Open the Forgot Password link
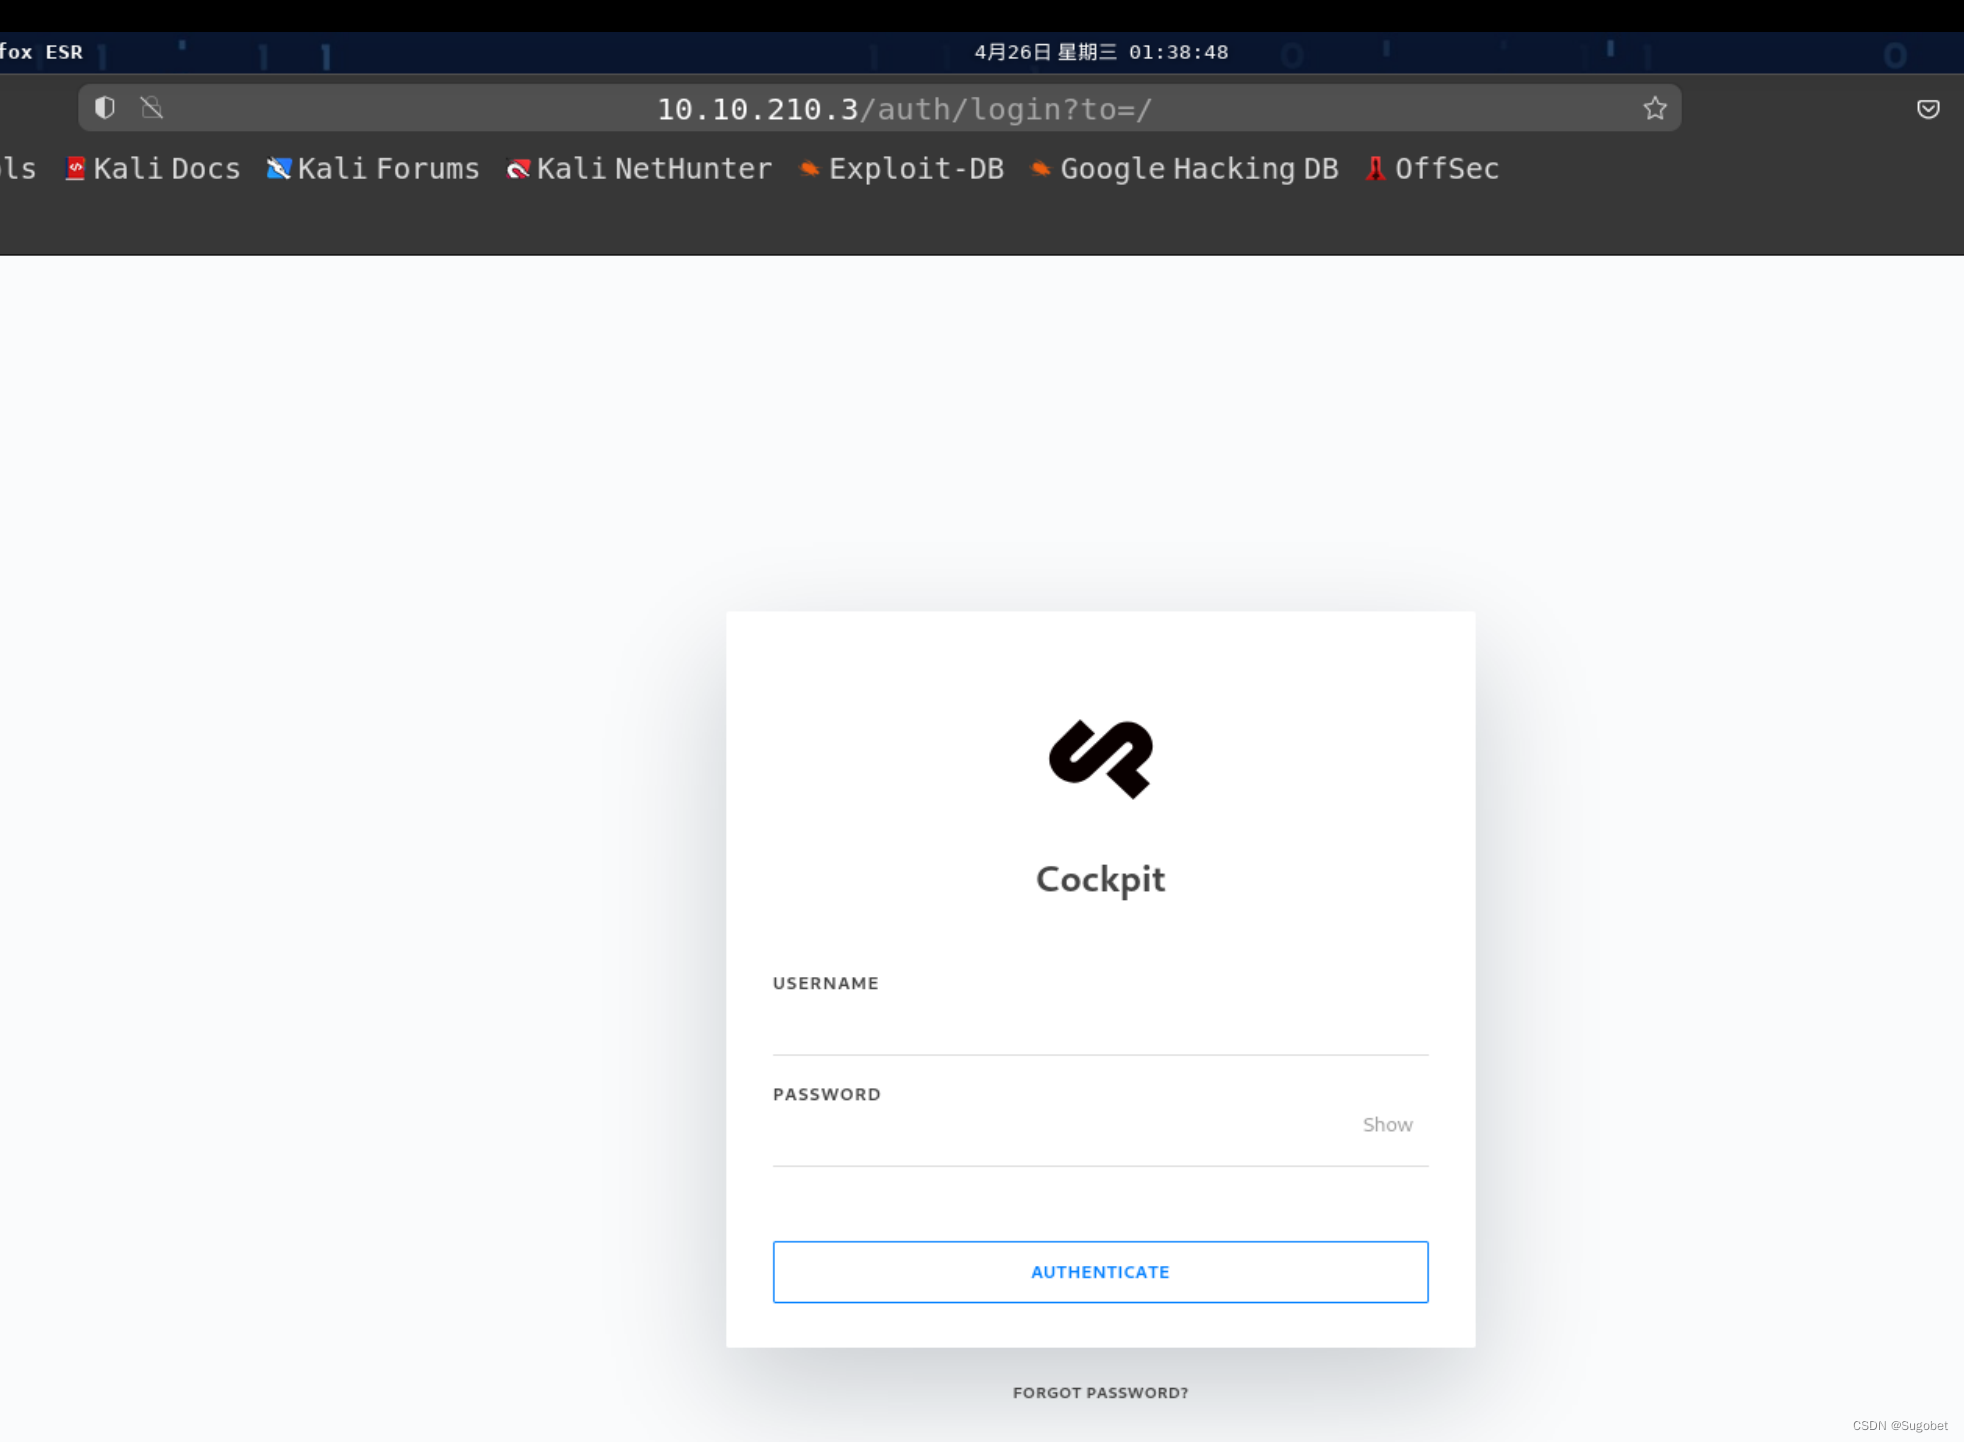This screenshot has width=1964, height=1442. point(1100,1392)
